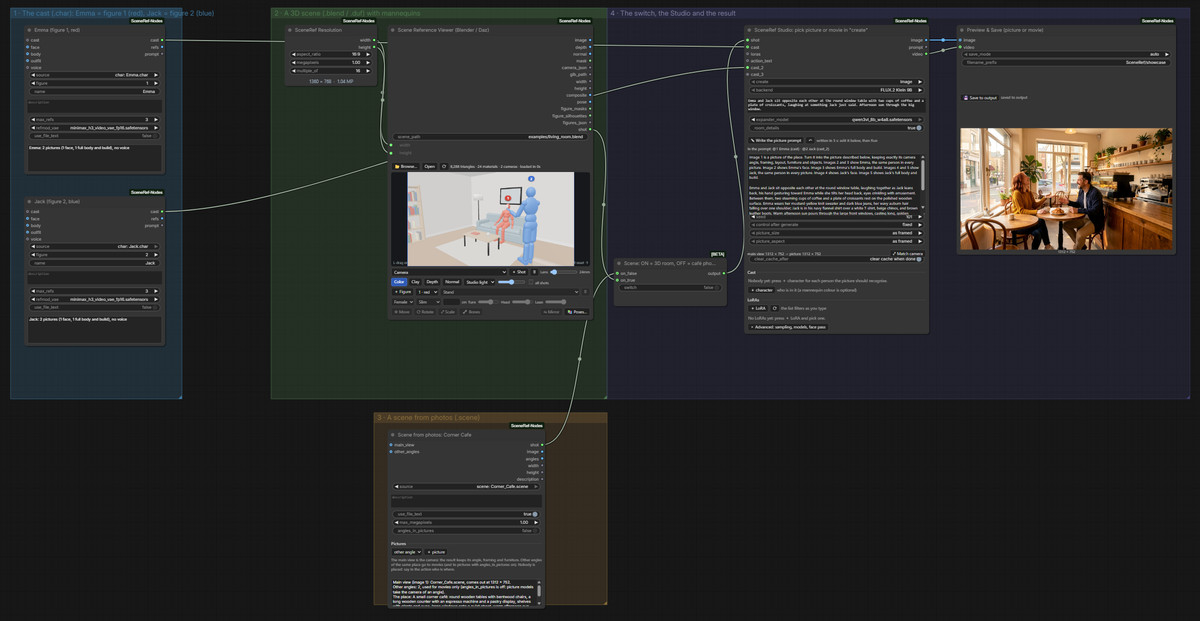Click the generated café picture preview

point(1065,188)
